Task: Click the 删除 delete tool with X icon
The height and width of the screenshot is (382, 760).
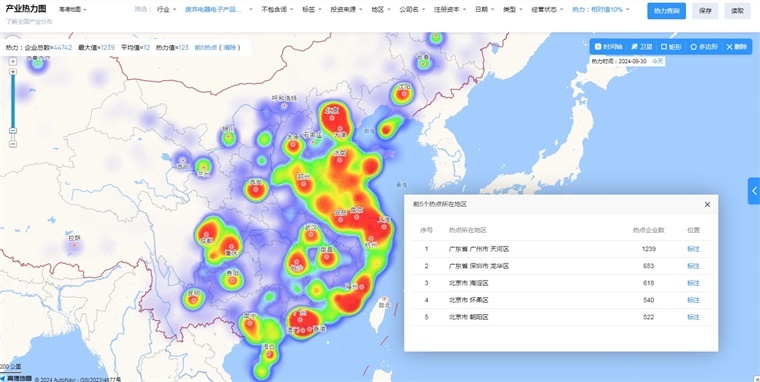Action: click(737, 47)
